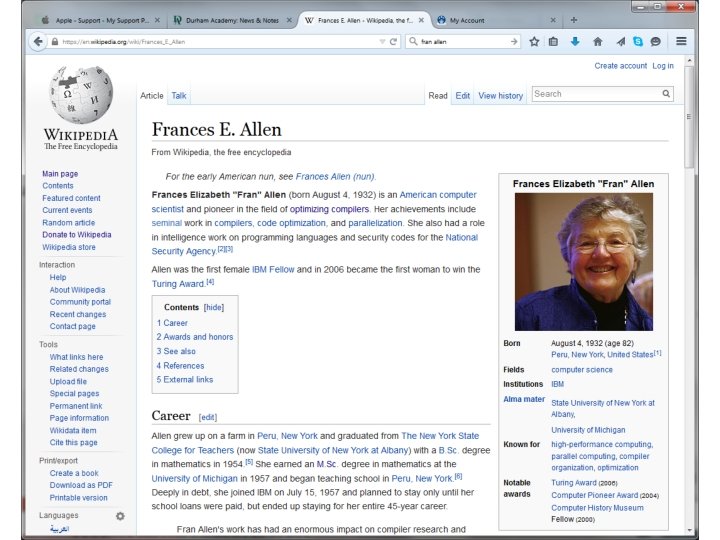This screenshot has width=720, height=540.
Task: Select the Article tab
Action: [x=152, y=96]
